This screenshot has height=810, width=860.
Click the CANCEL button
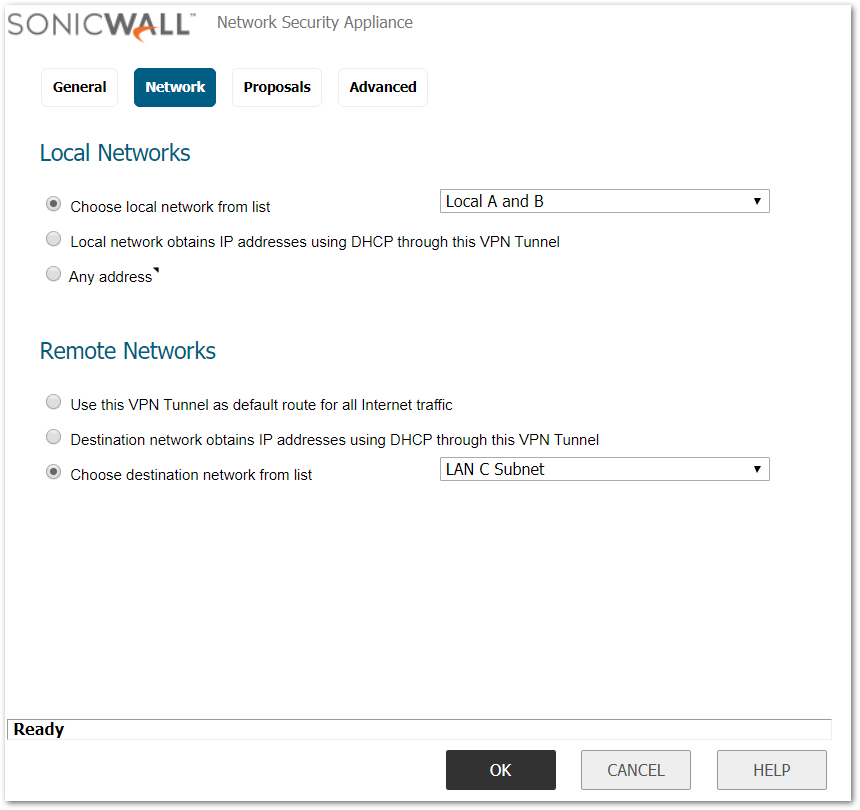(x=636, y=770)
